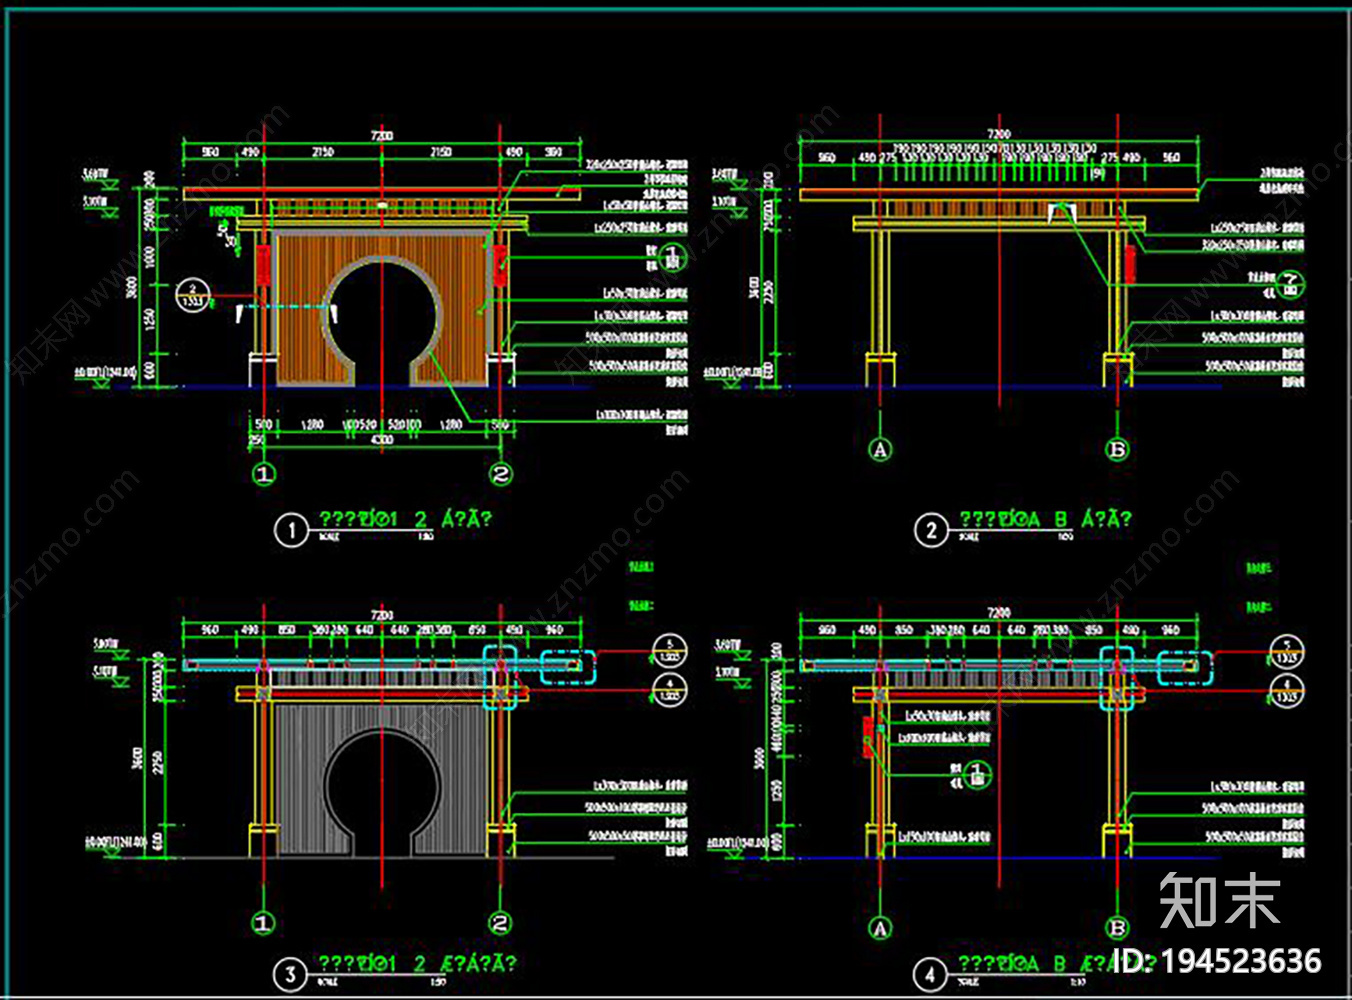Click the ID: 194523636 label

[1218, 962]
